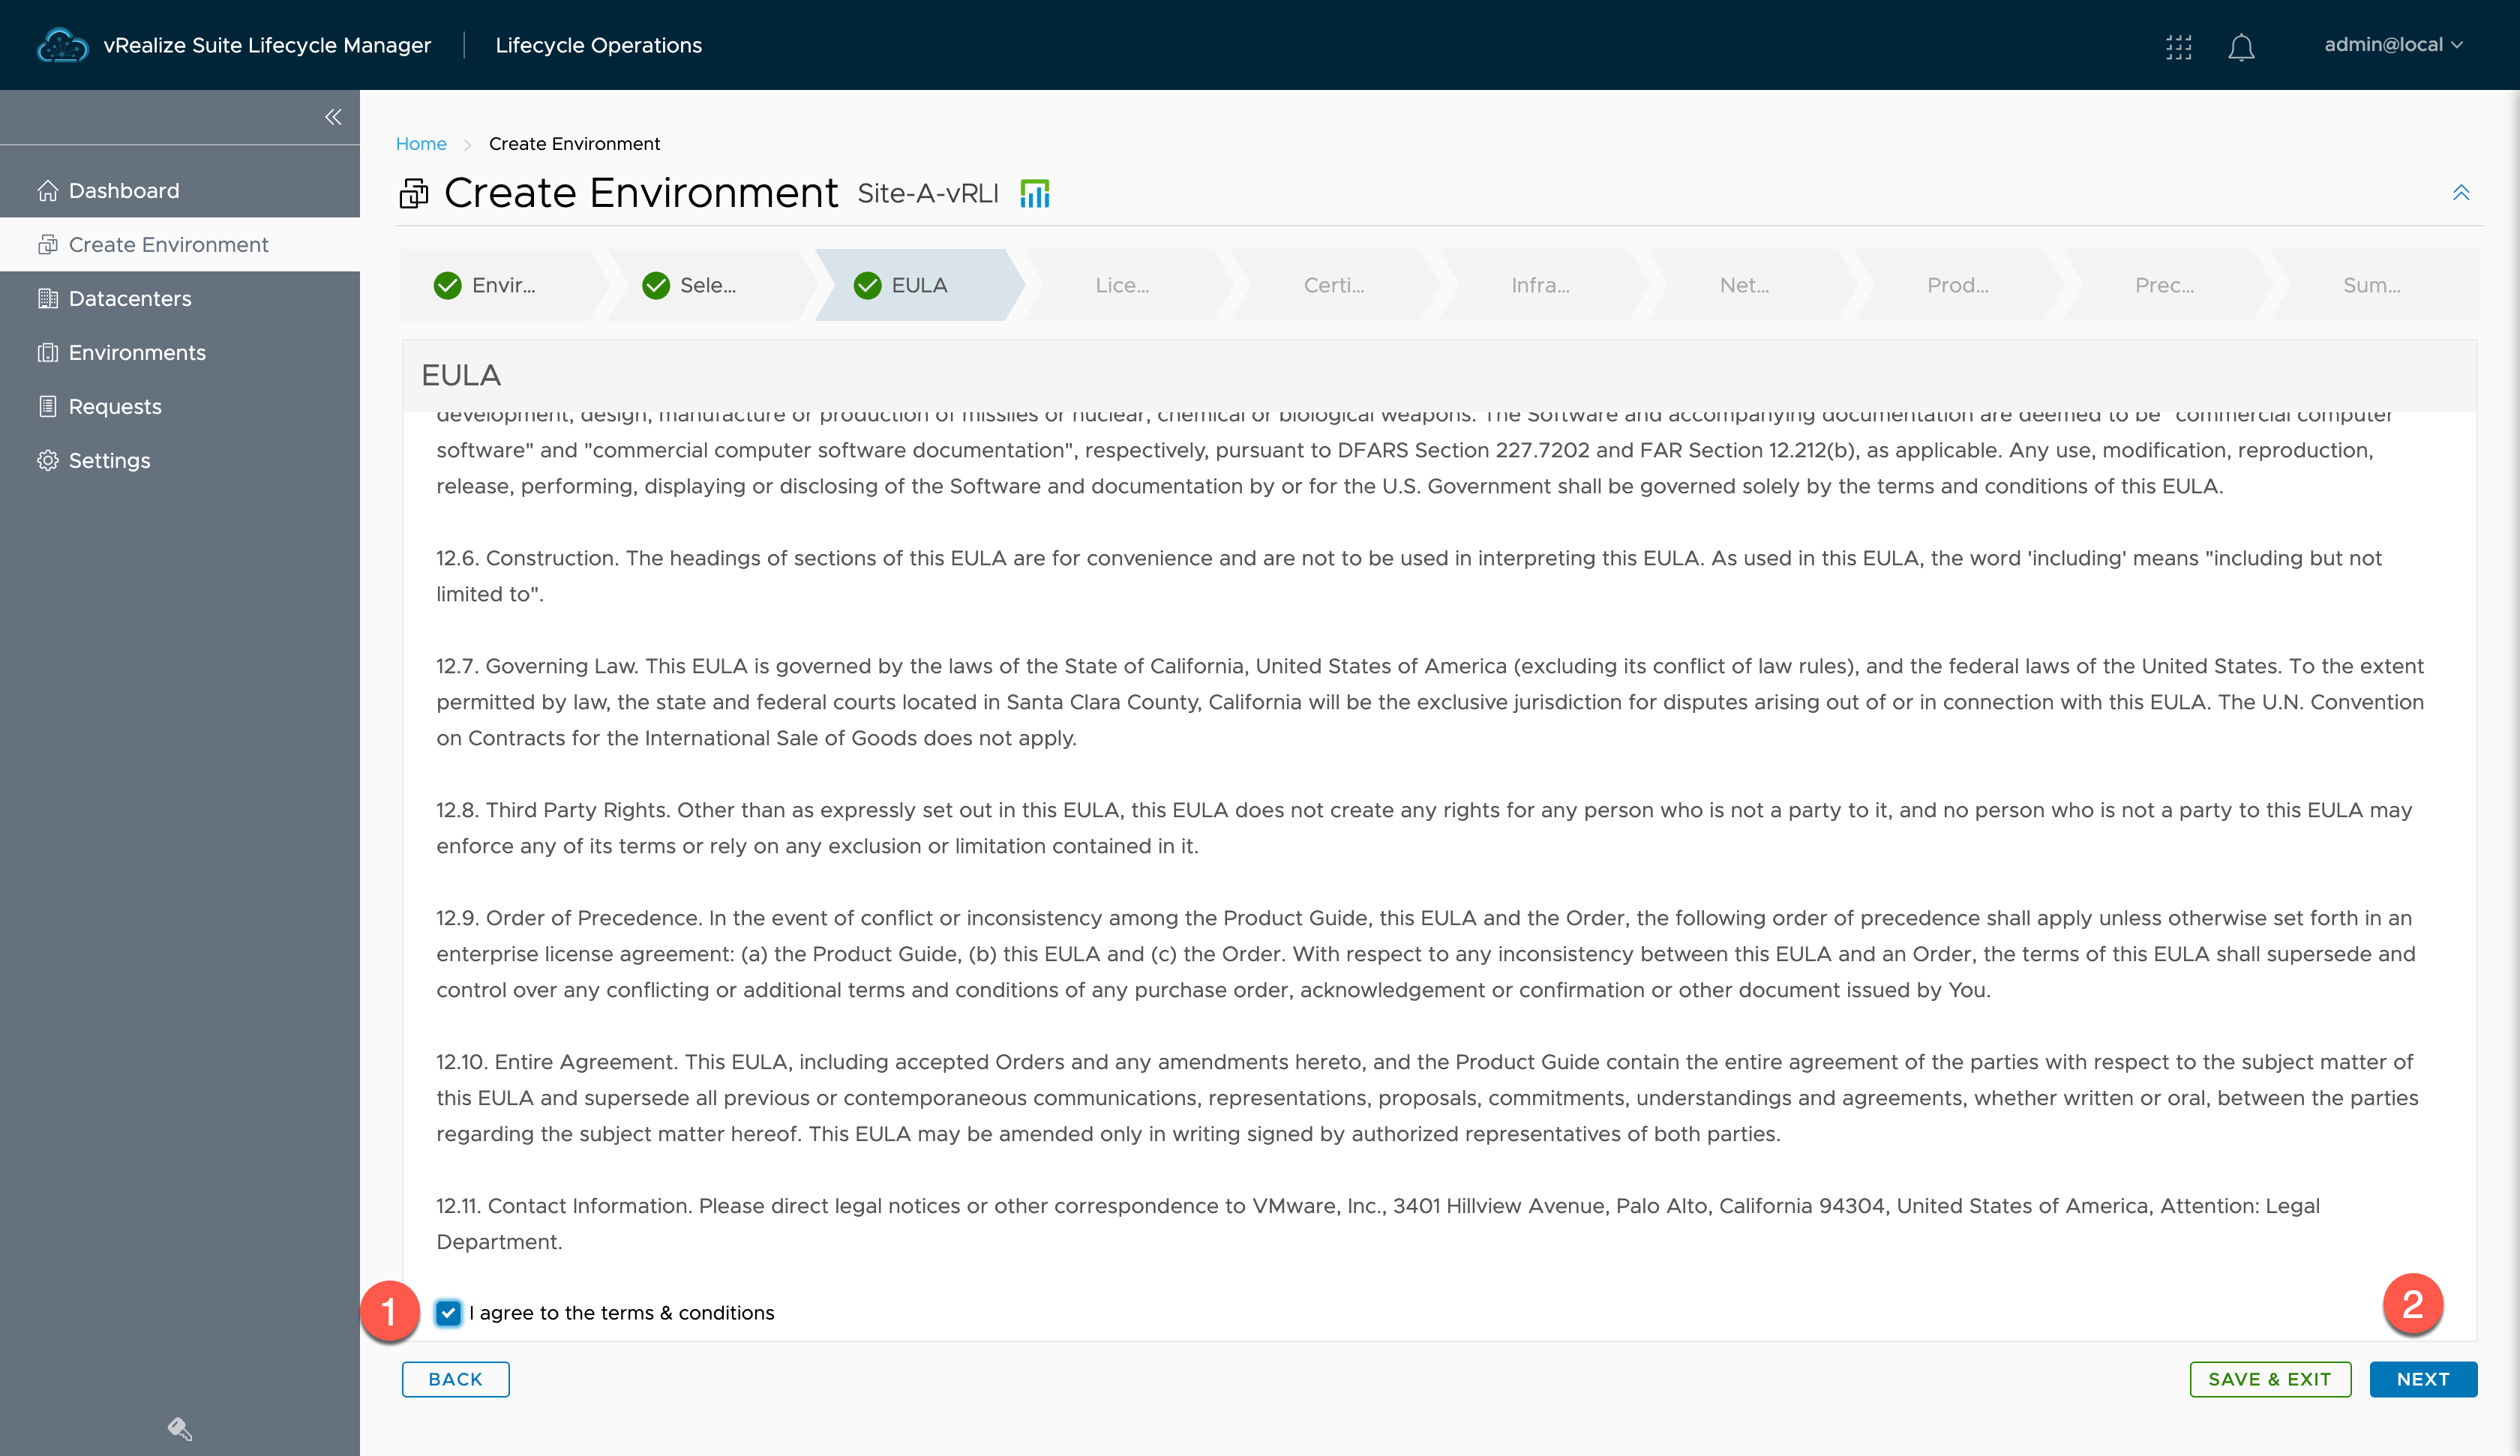Go to the Lice... wizard step
This screenshot has height=1456, width=2520.
point(1122,285)
